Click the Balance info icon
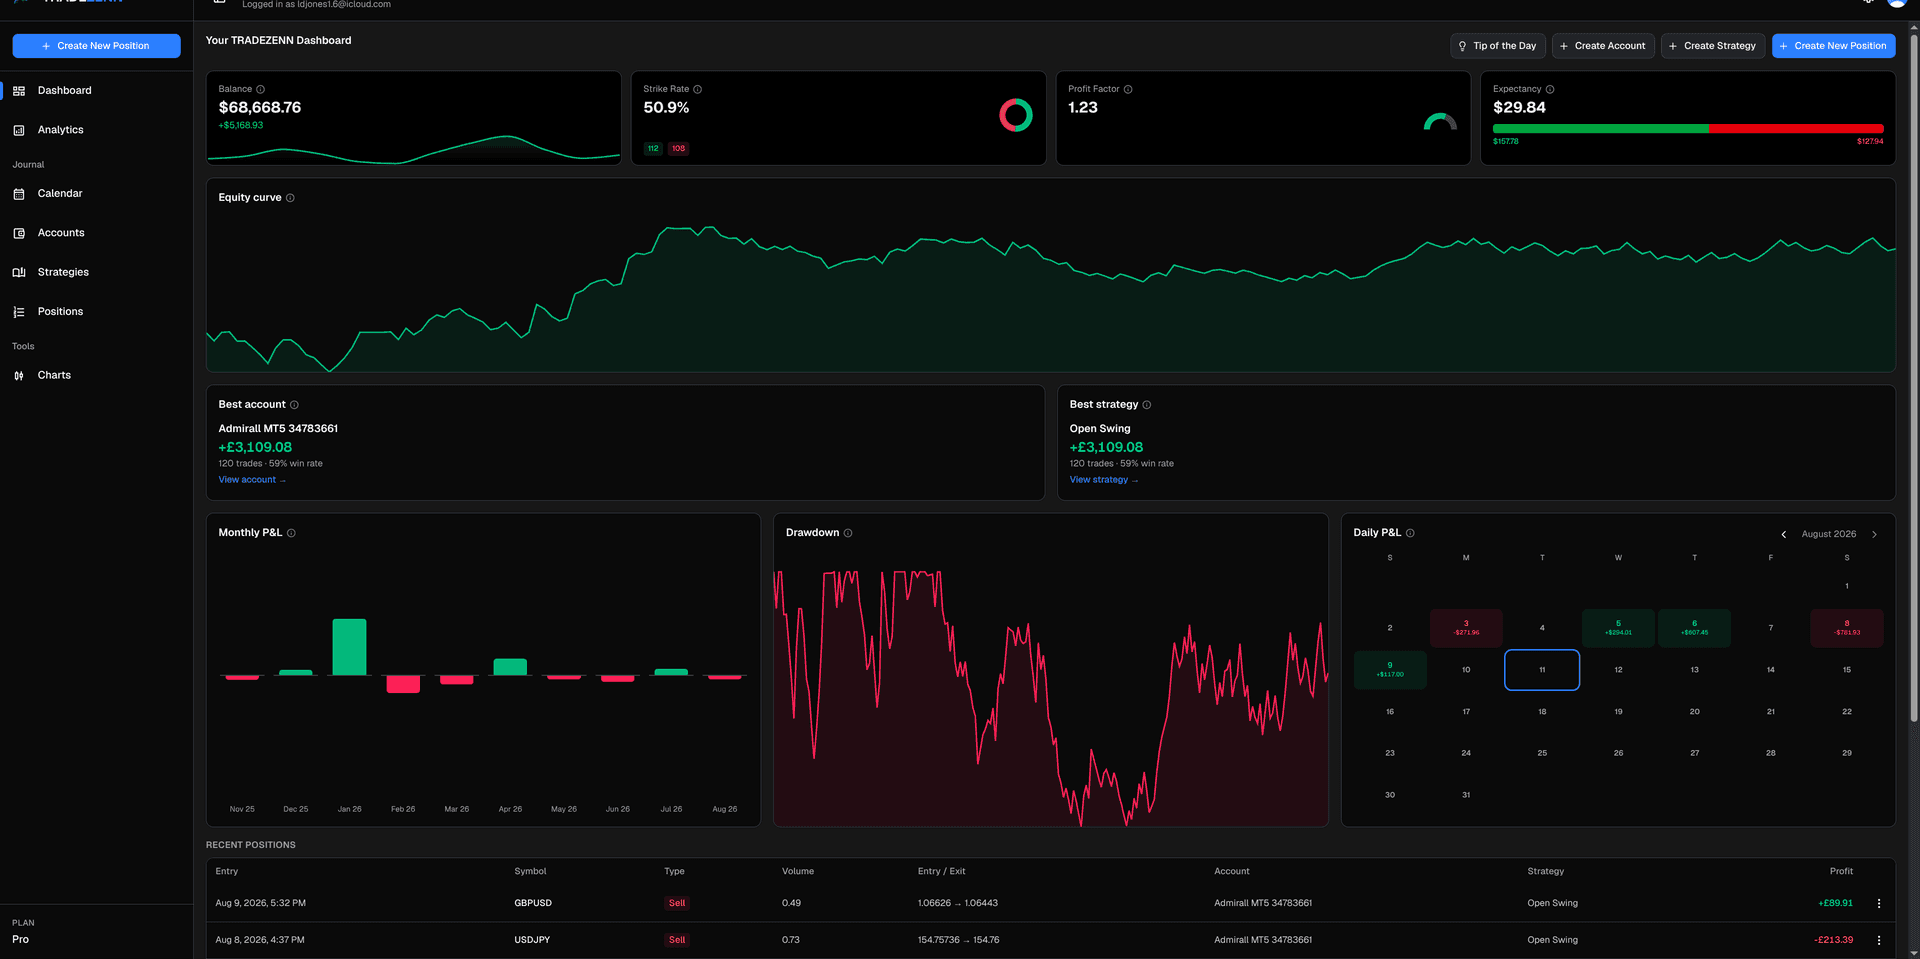The height and width of the screenshot is (959, 1920). tap(261, 89)
